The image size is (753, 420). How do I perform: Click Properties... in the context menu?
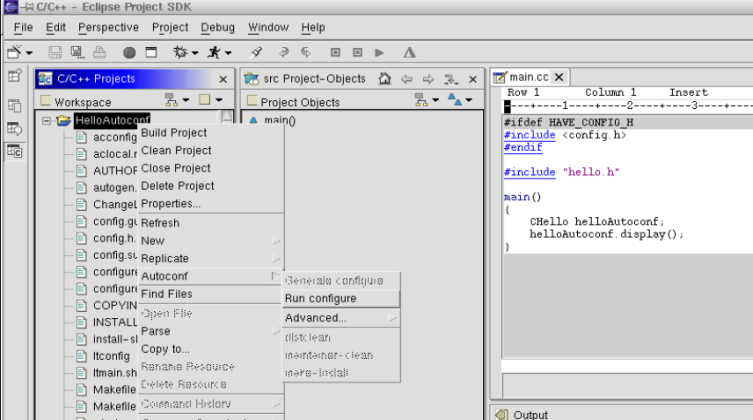tap(170, 204)
